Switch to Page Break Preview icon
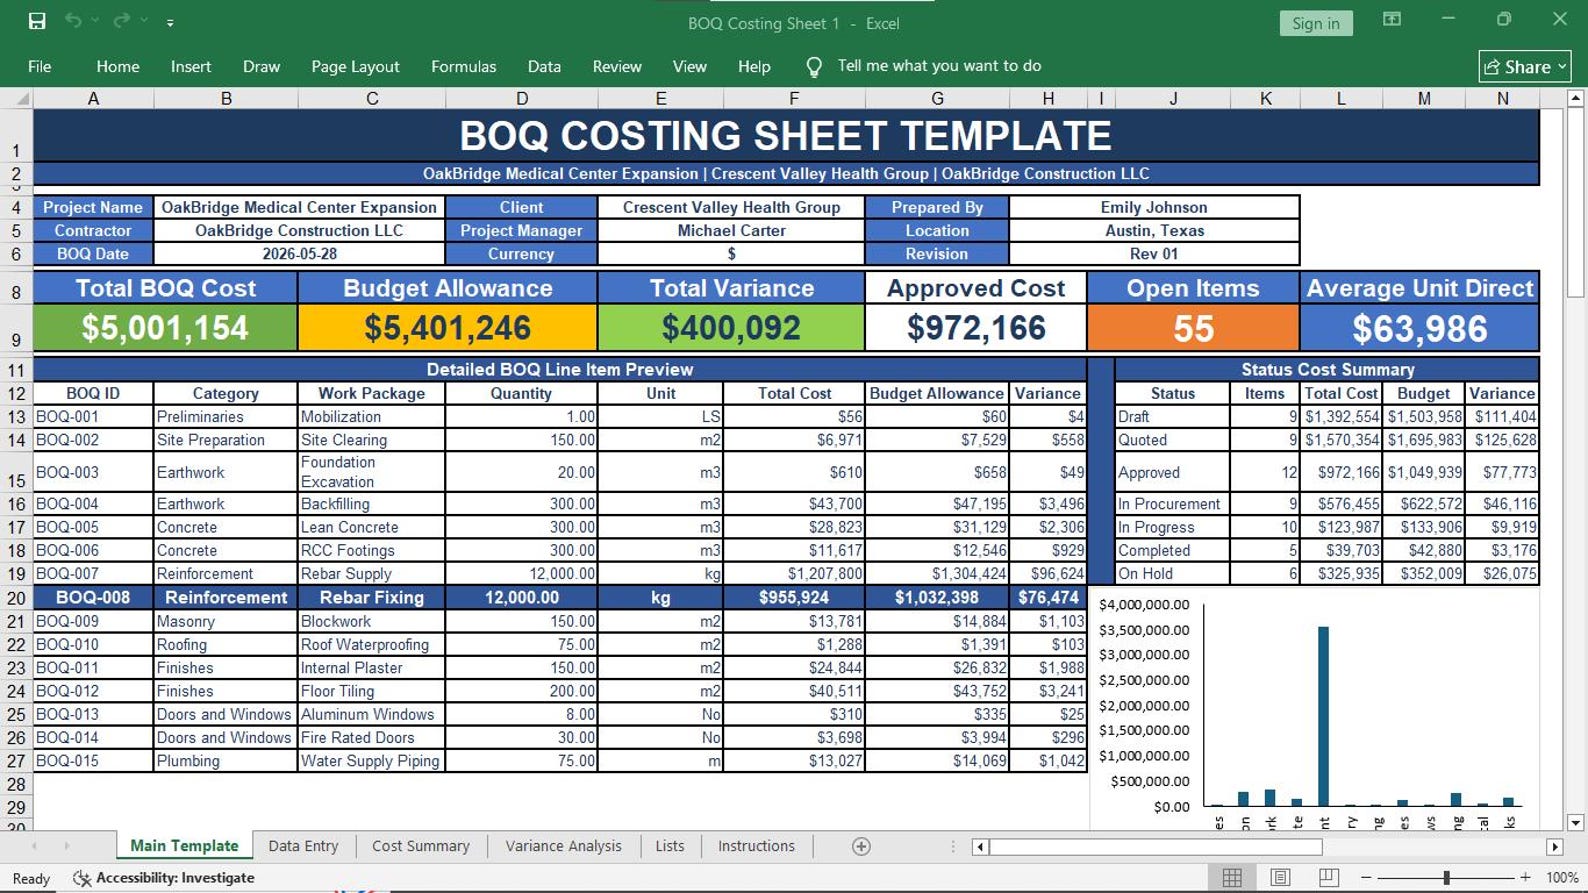Image resolution: width=1588 pixels, height=893 pixels. [x=1328, y=877]
